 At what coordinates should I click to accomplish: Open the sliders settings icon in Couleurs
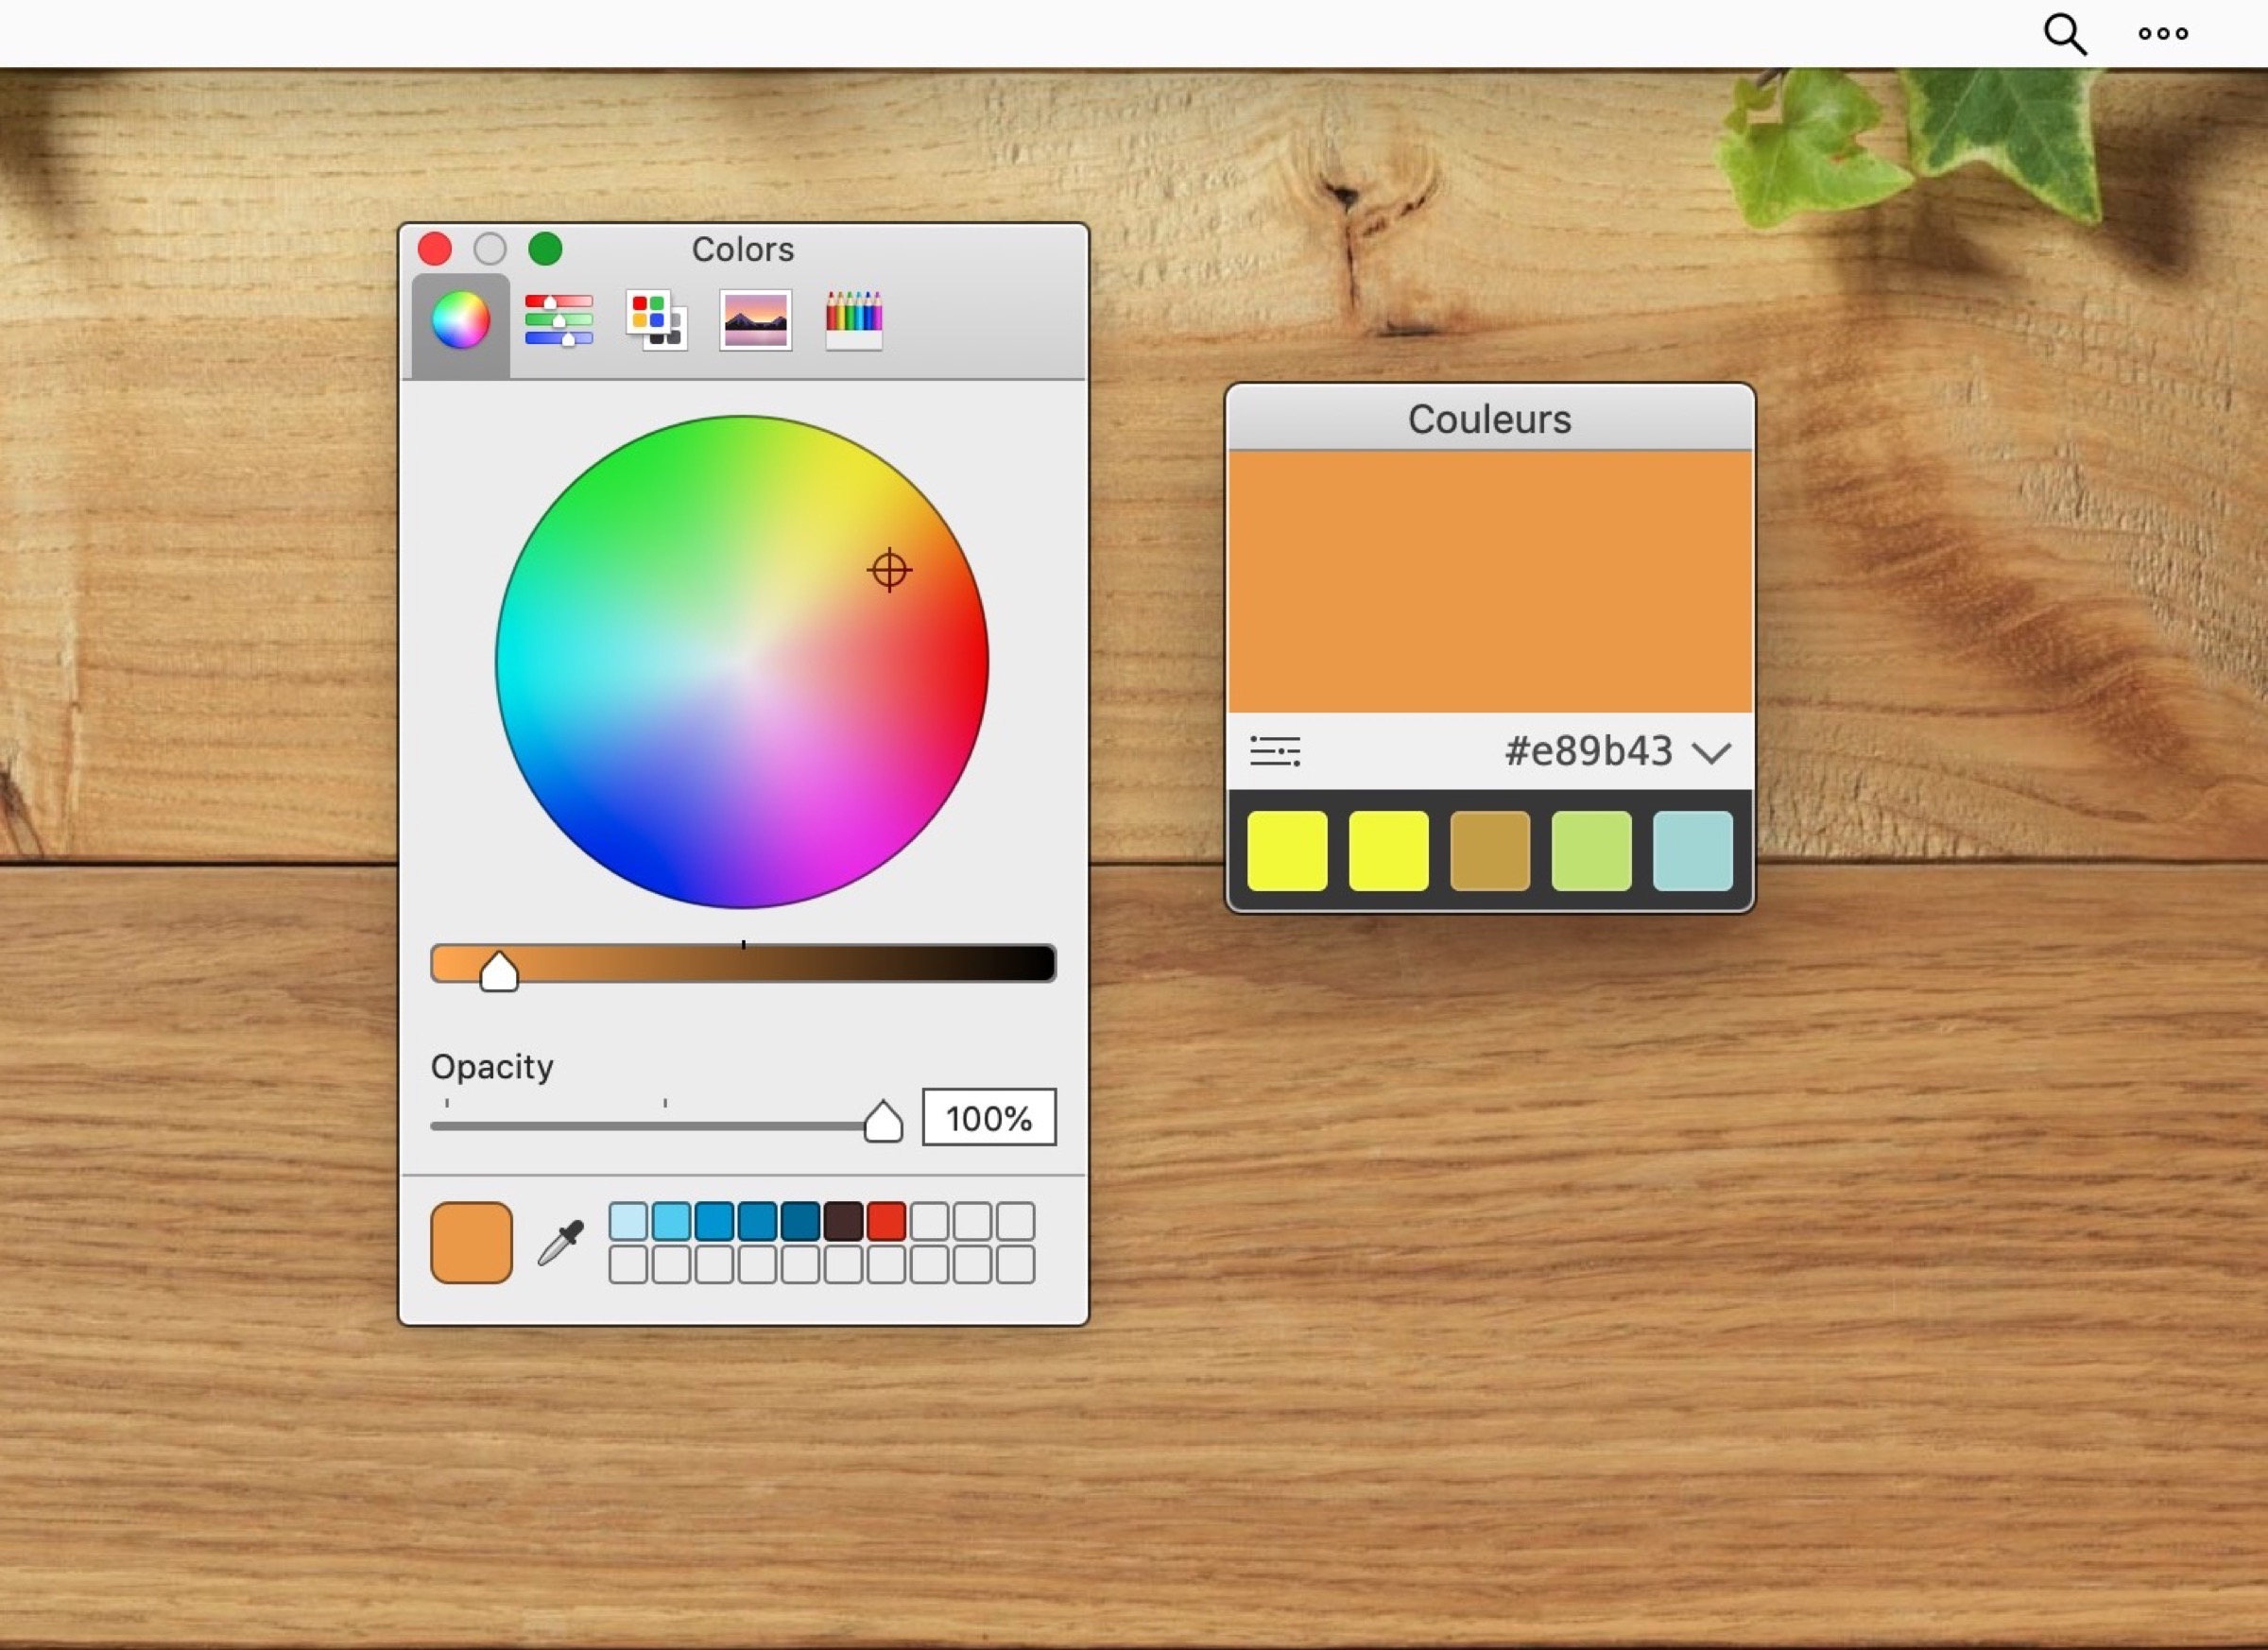tap(1275, 751)
